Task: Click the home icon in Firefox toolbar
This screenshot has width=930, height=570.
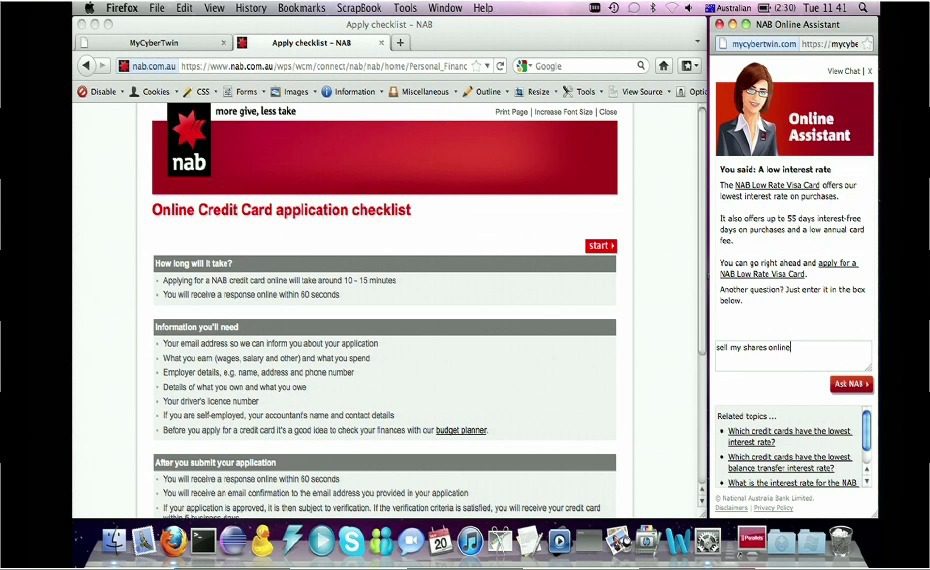Action: (664, 66)
